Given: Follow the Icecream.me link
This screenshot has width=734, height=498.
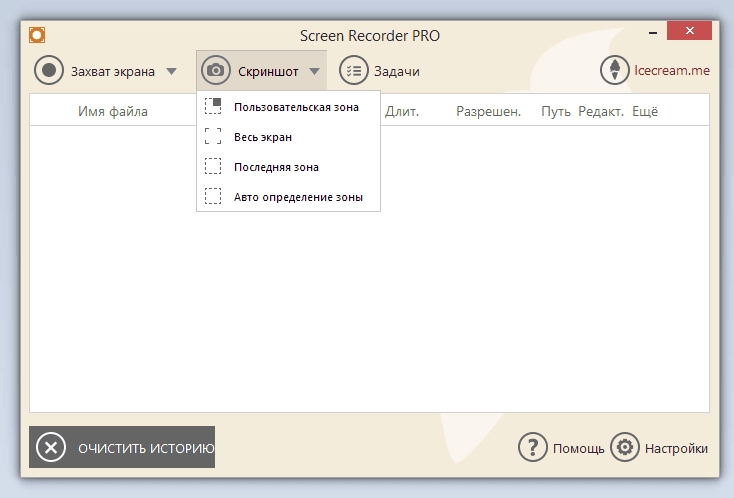Looking at the screenshot, I should point(672,70).
